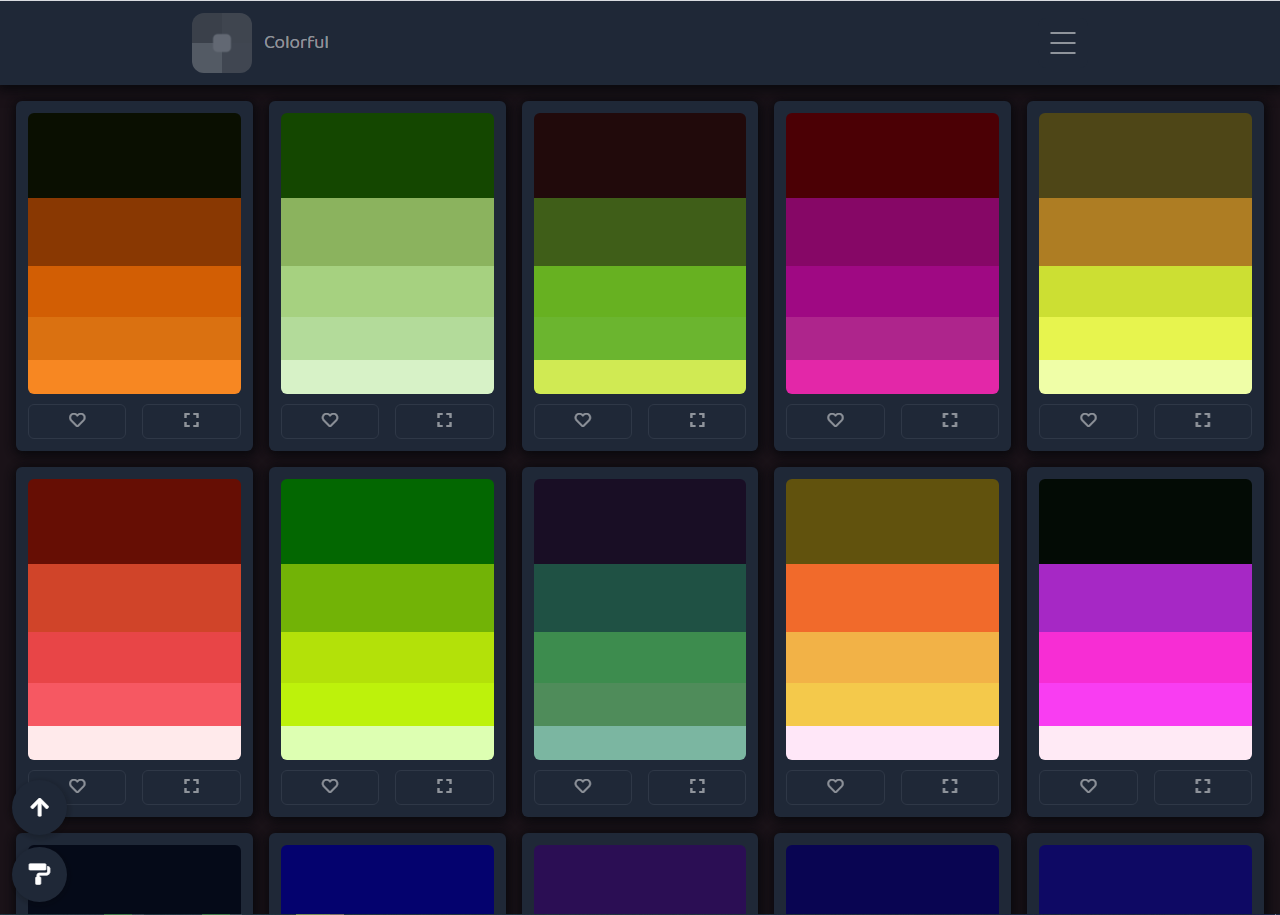Expand the teal-green palette fullscreen
This screenshot has height=915, width=1280.
[x=697, y=787]
